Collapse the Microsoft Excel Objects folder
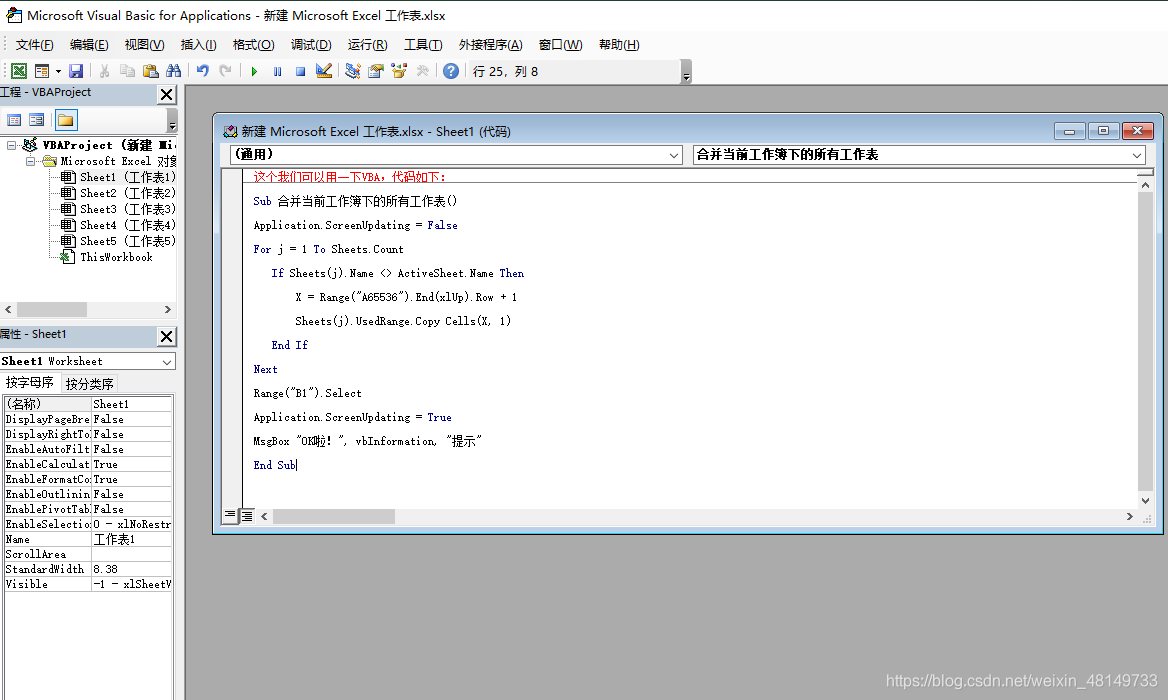The width and height of the screenshot is (1168, 700). coord(30,161)
